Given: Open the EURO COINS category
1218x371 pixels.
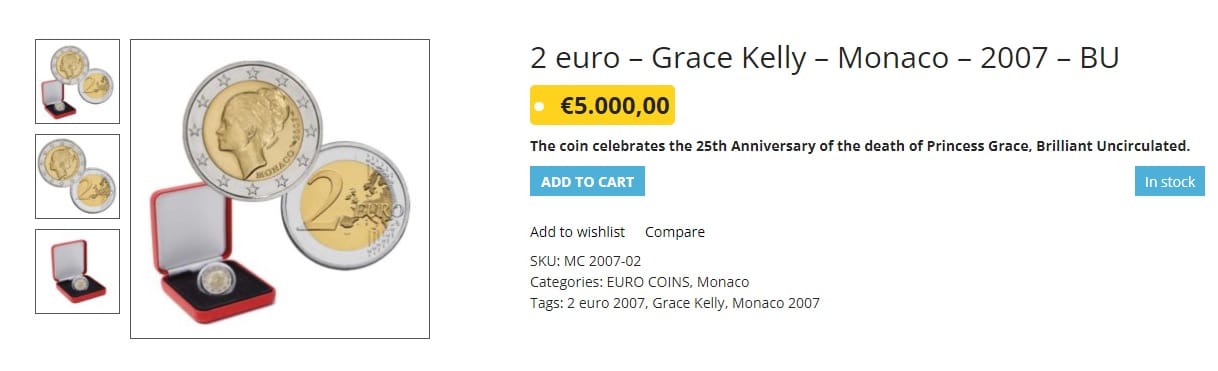Looking at the screenshot, I should coord(648,282).
